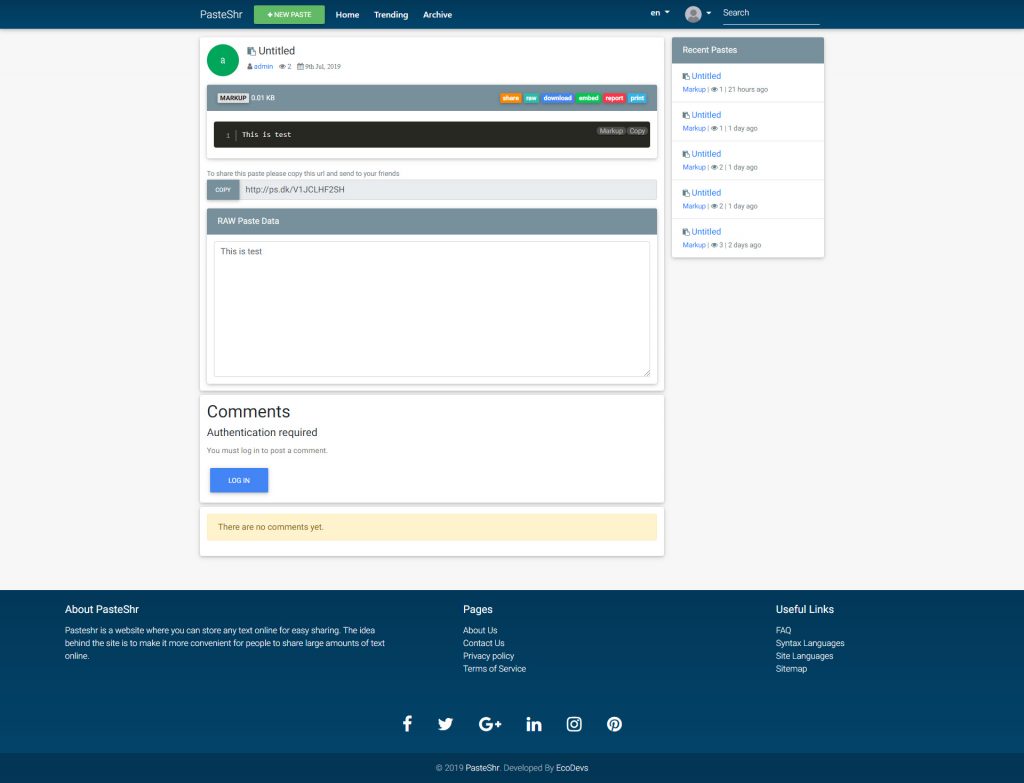The height and width of the screenshot is (783, 1024).
Task: Open Syntax Languages footer link
Action: coord(810,643)
